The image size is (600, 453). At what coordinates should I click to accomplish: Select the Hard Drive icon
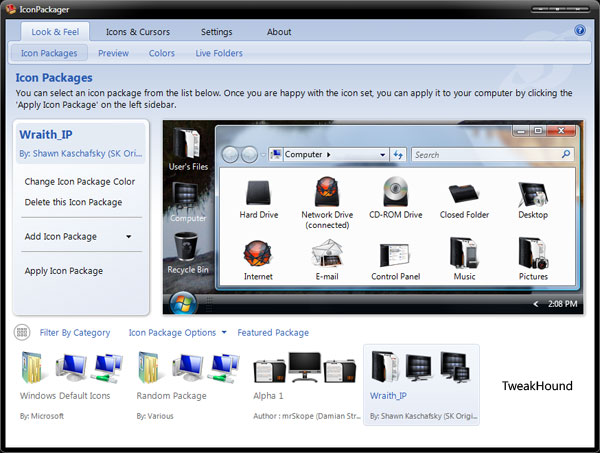[x=259, y=192]
